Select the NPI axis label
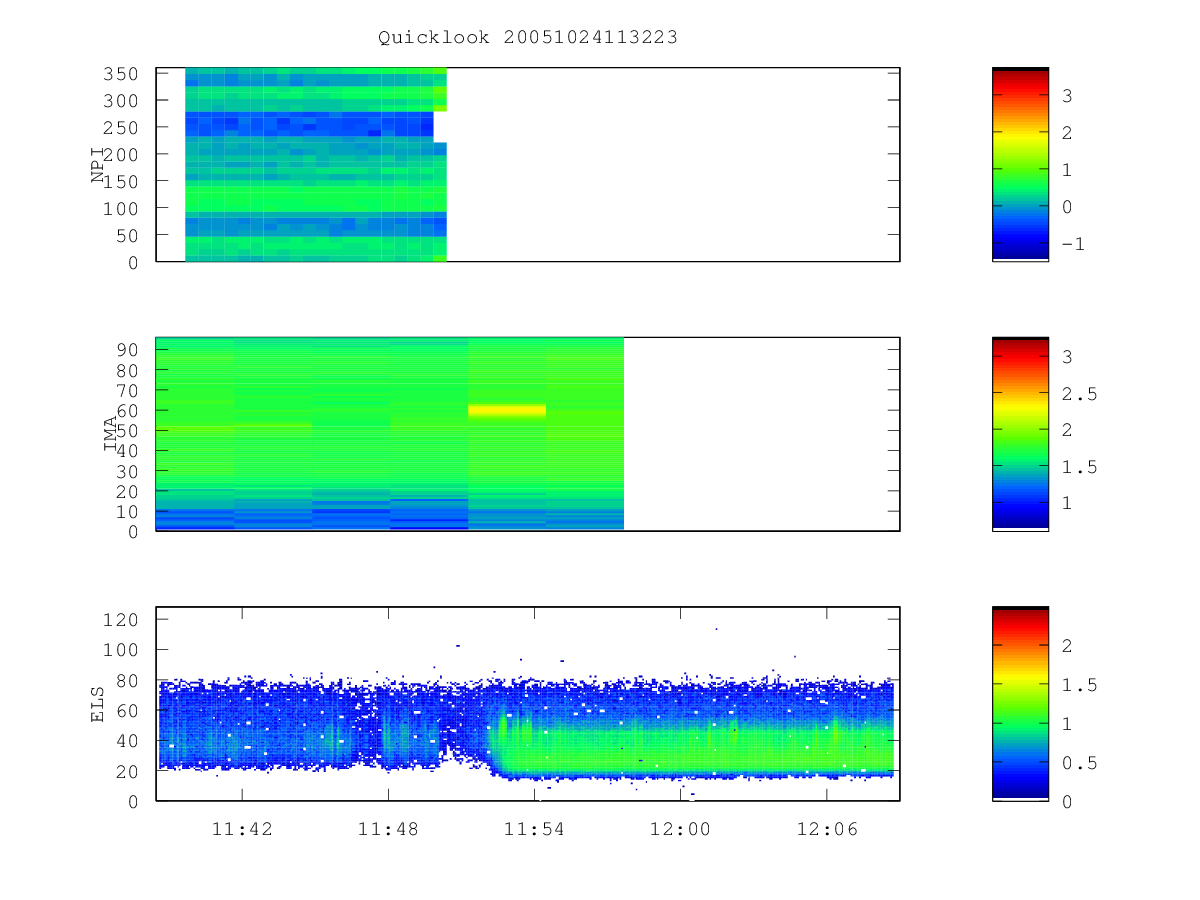The height and width of the screenshot is (900, 1200). pos(98,164)
